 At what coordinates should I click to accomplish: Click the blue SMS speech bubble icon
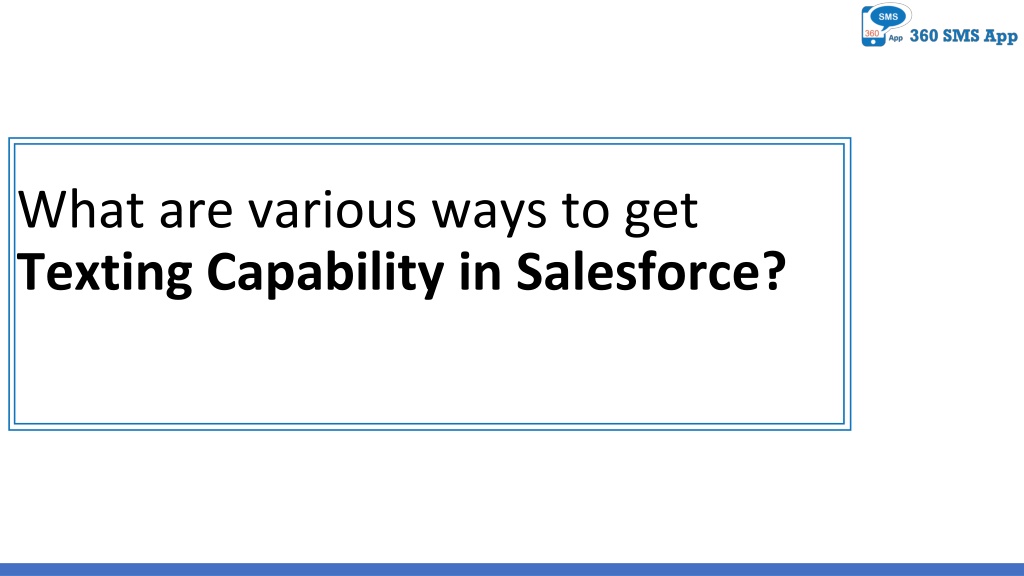(x=888, y=18)
